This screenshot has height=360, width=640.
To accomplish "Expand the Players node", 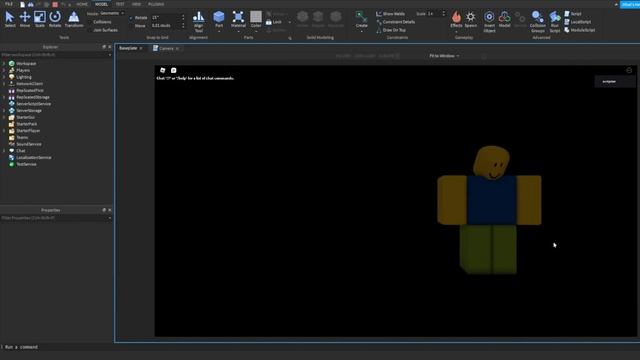I will (4, 70).
